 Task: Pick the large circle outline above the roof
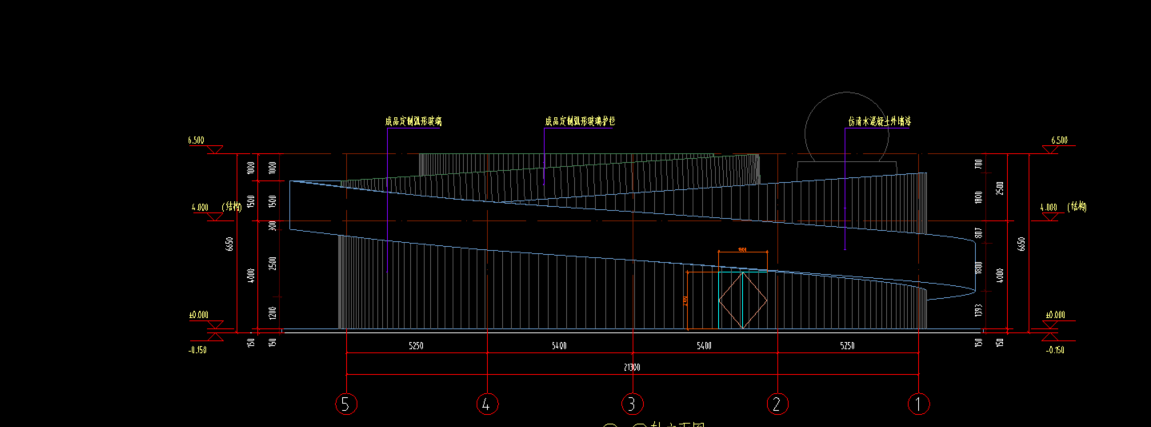pos(846,126)
